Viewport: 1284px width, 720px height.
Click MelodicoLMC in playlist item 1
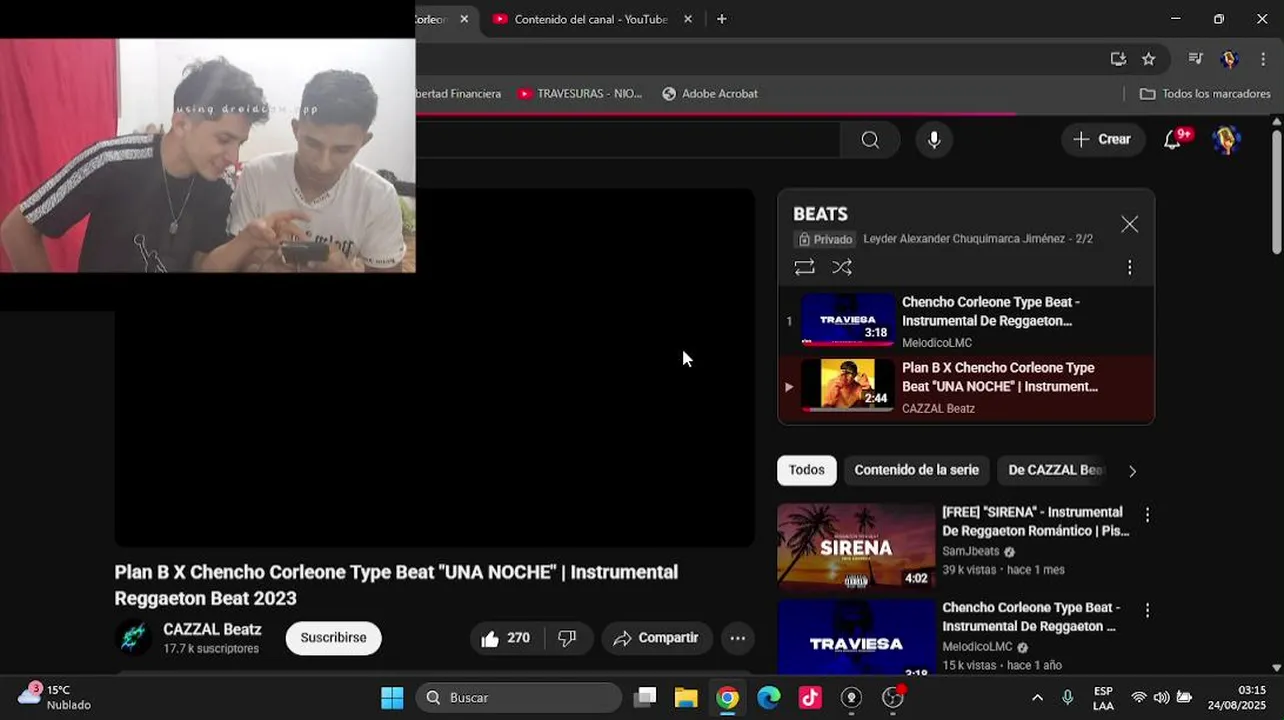click(937, 343)
